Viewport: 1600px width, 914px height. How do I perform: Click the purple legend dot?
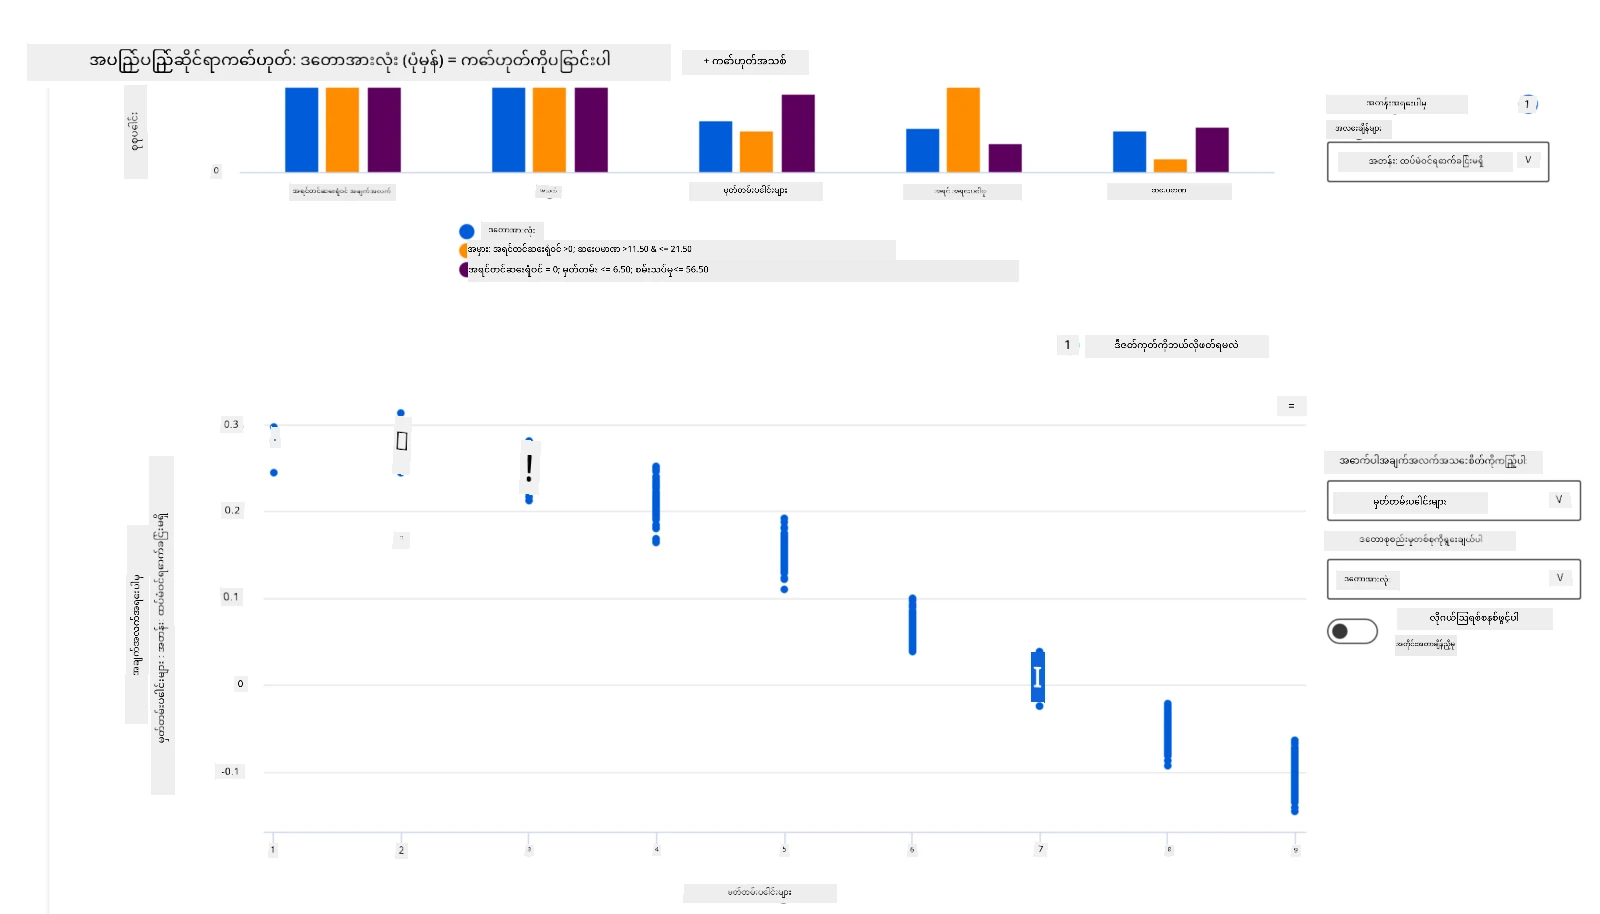tap(464, 270)
